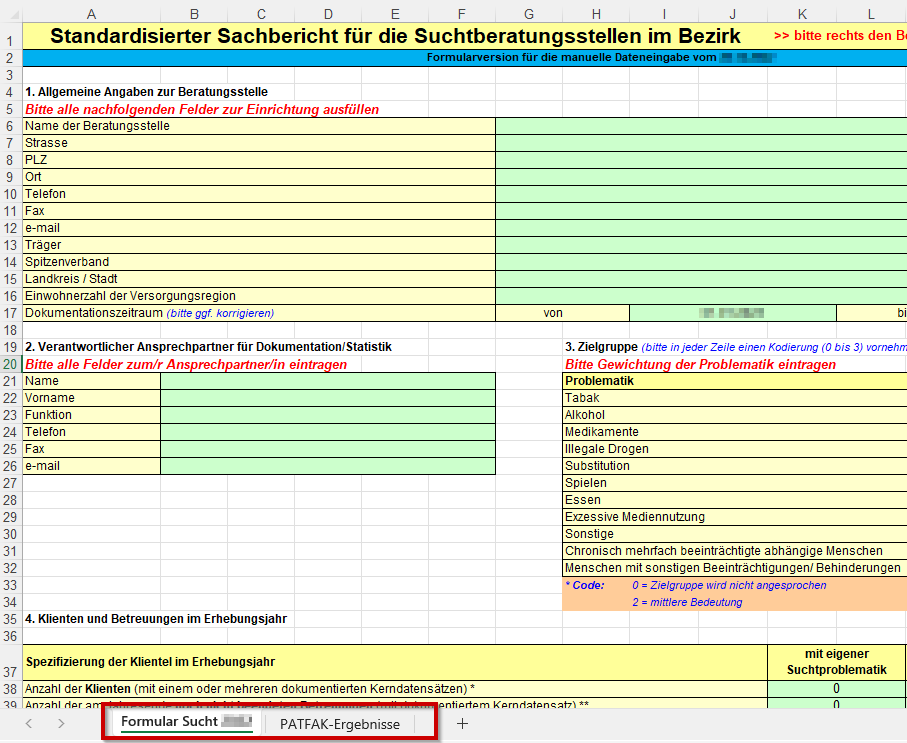
Task: Click the previous sheet navigation arrow
Action: click(x=29, y=724)
